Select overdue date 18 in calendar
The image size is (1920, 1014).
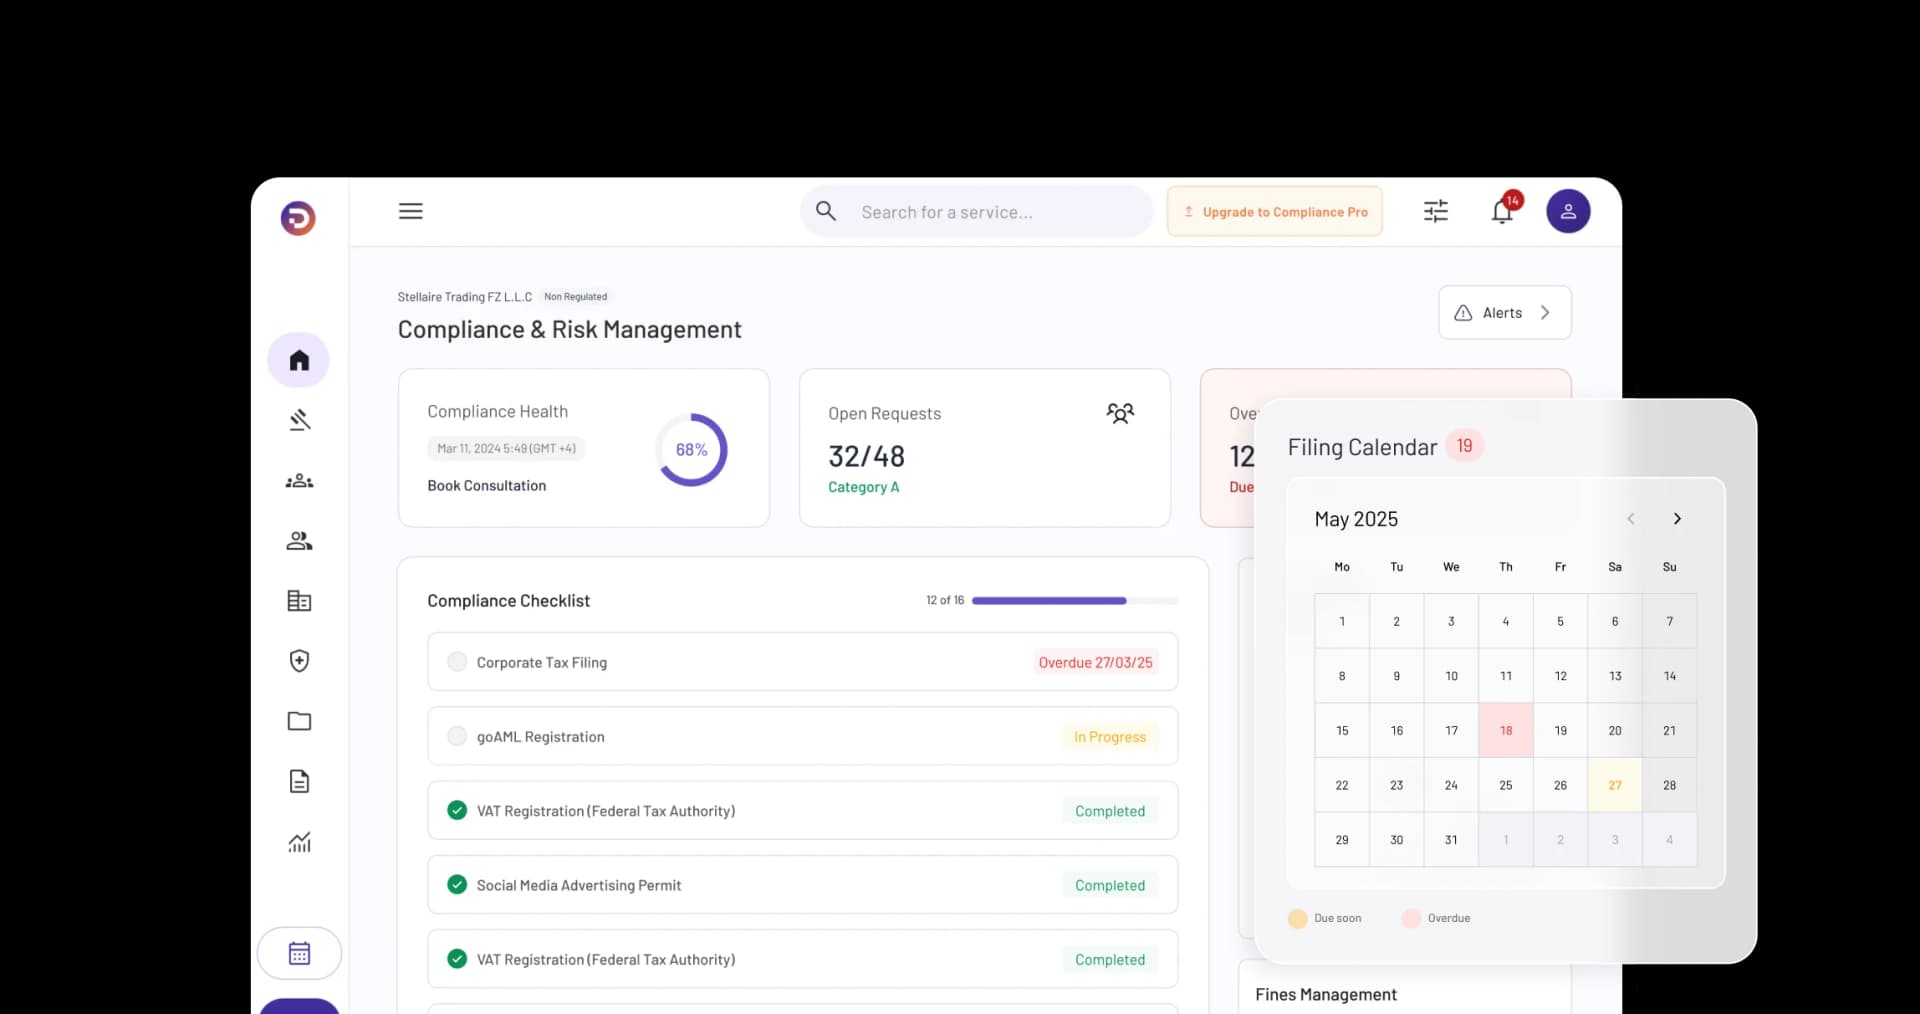click(x=1506, y=731)
